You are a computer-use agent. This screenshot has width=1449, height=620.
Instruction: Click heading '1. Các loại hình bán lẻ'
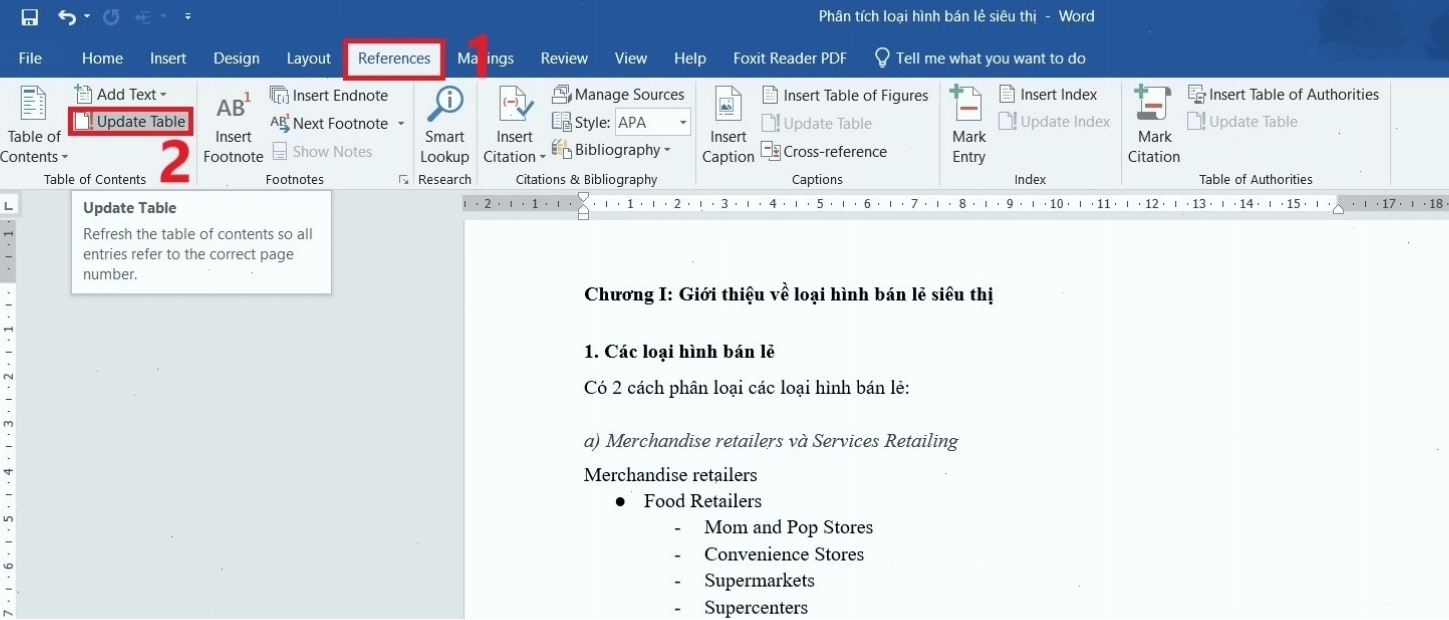coord(679,352)
